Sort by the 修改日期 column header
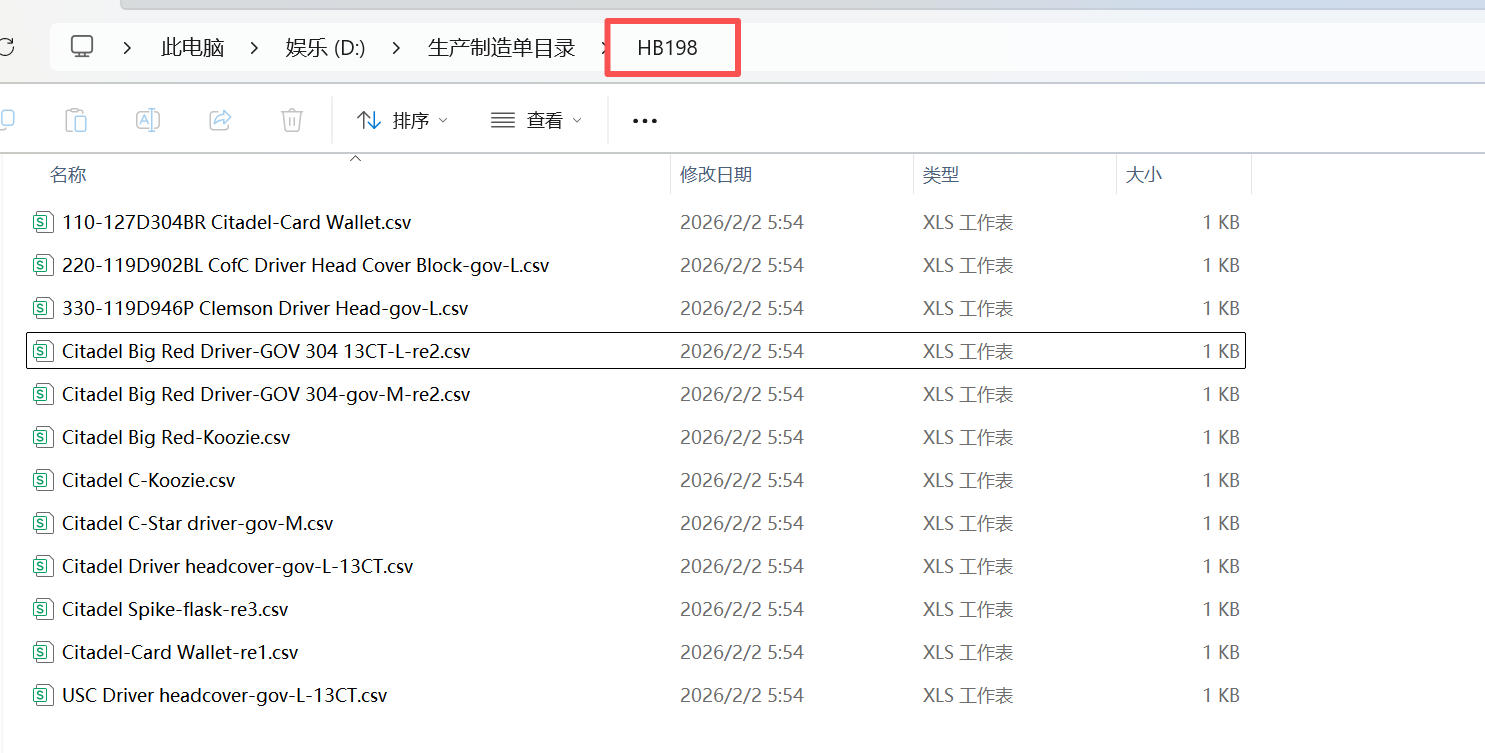 [x=716, y=175]
